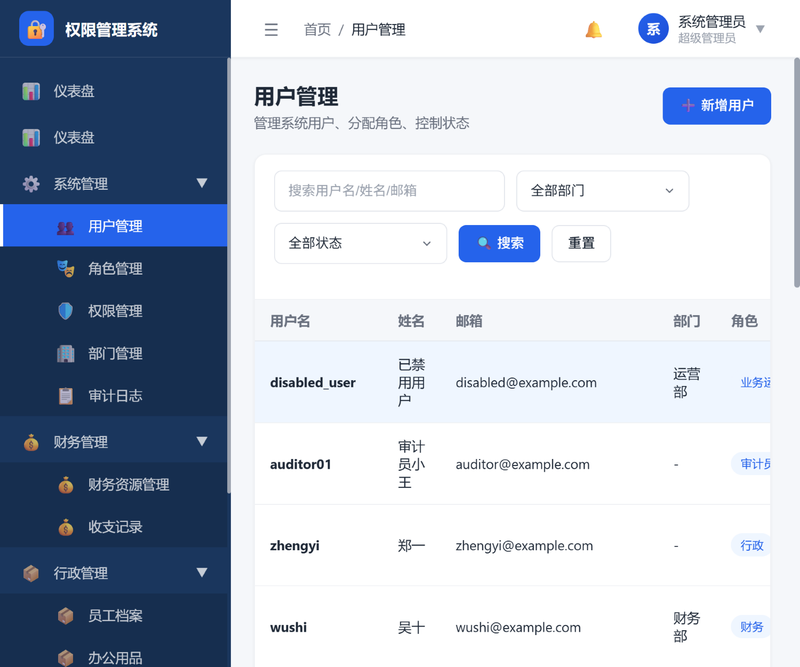Click the lock logo icon
The image size is (800, 667).
pos(36,29)
